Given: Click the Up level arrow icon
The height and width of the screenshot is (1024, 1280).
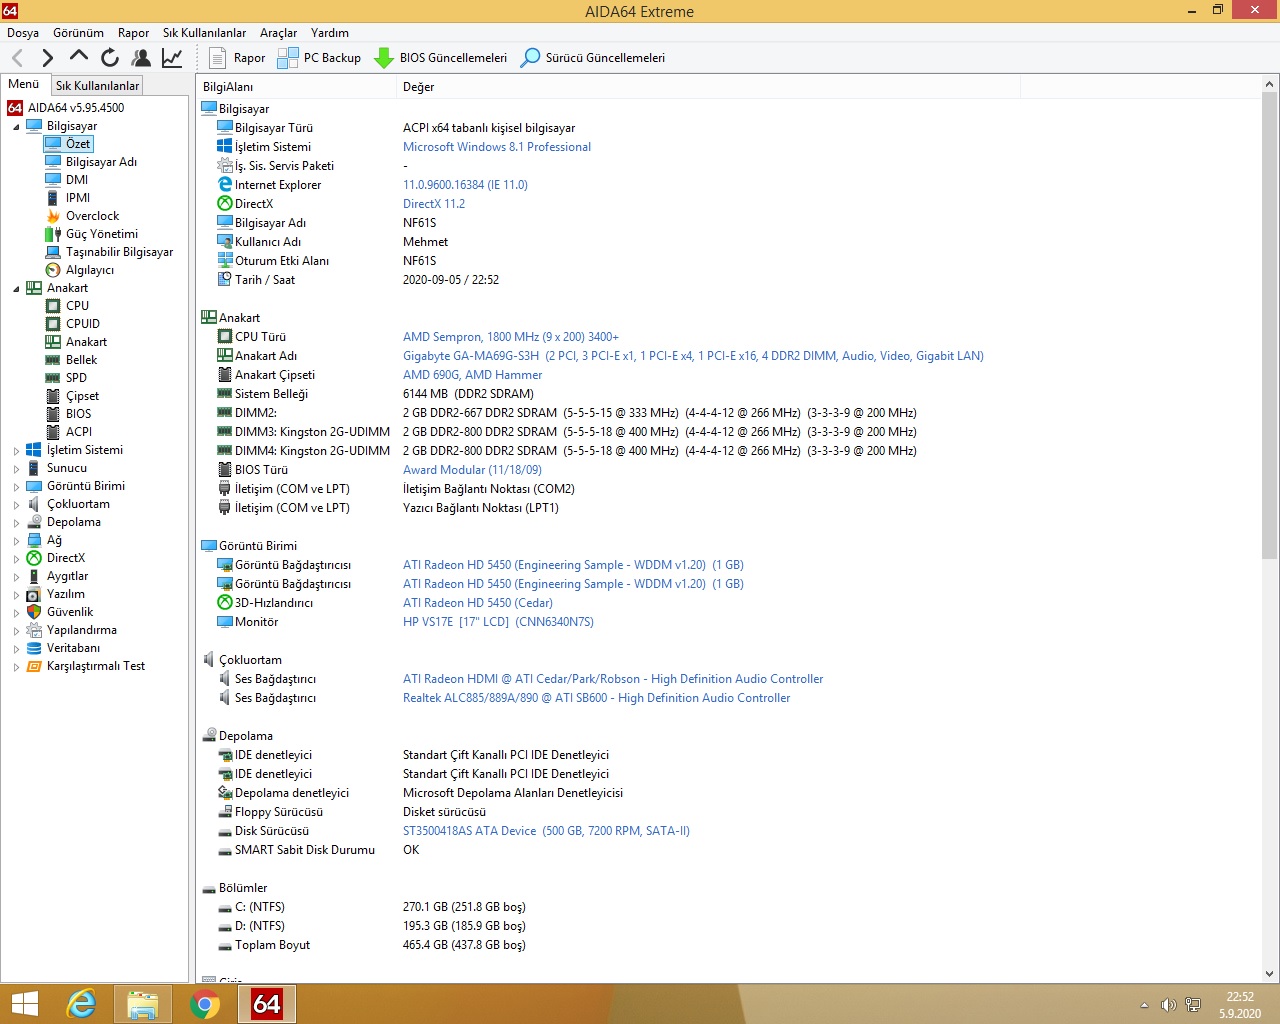Looking at the screenshot, I should click(79, 57).
